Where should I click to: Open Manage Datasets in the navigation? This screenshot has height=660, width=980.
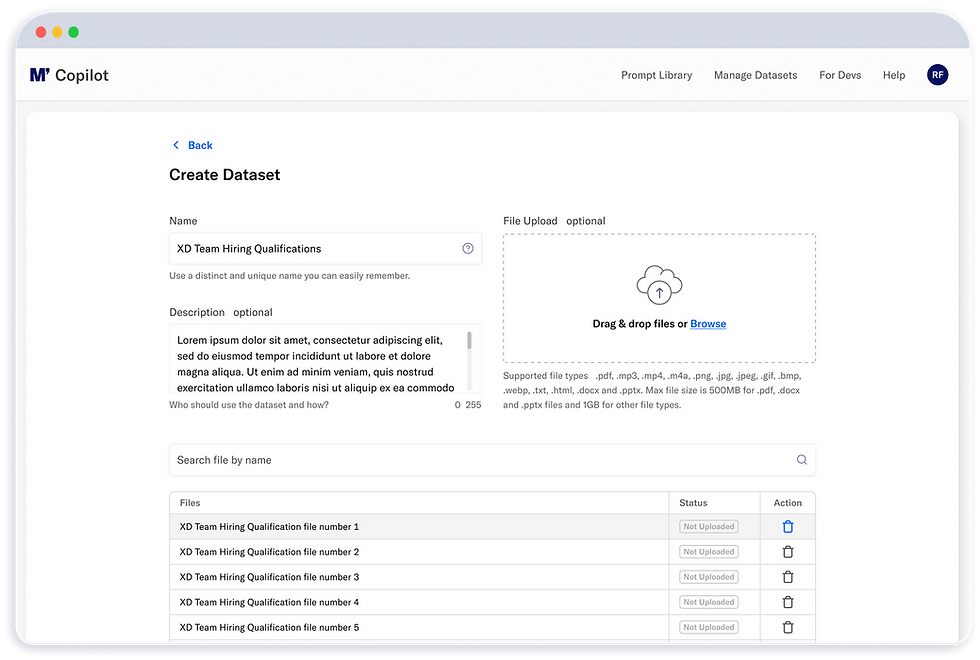pos(755,75)
